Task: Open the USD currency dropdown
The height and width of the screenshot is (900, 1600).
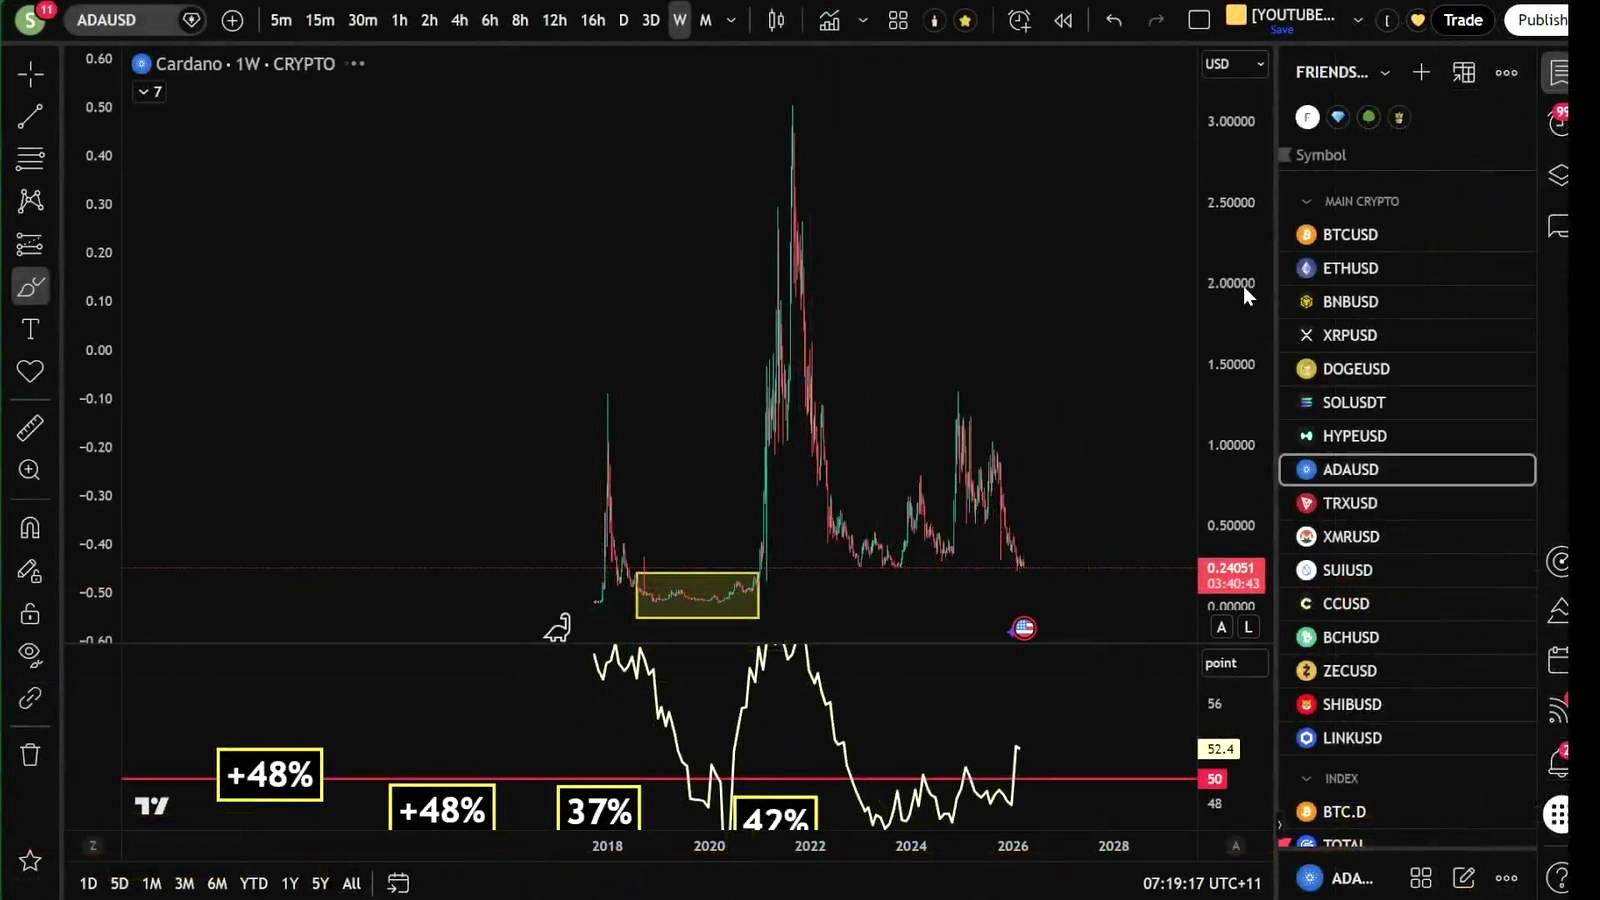Action: [1235, 64]
